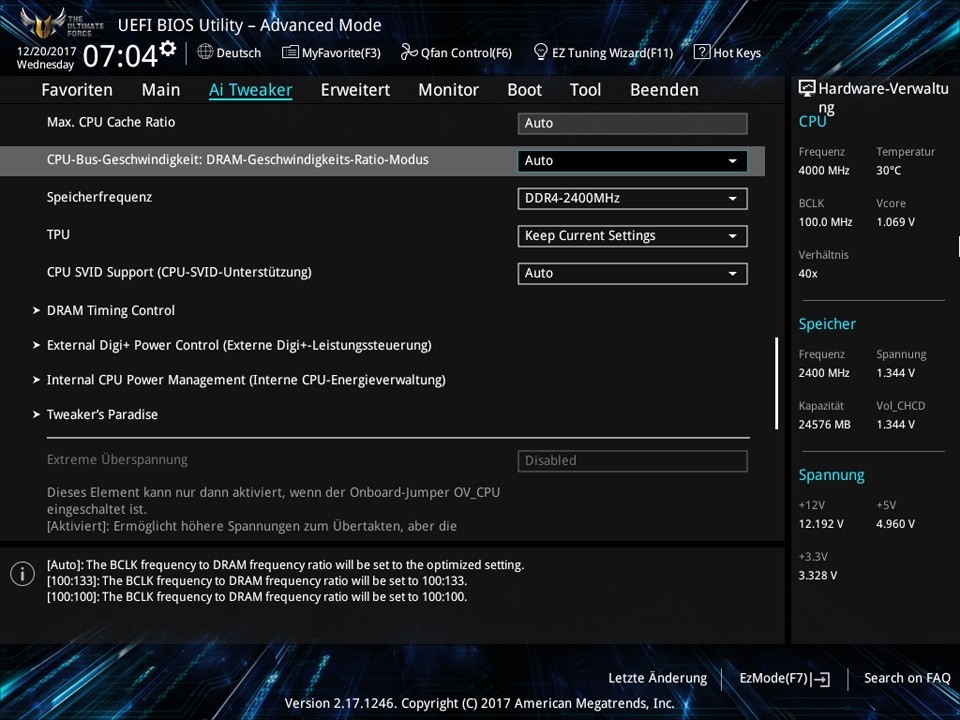
Task: Select the TPU row label
Action: pos(58,234)
